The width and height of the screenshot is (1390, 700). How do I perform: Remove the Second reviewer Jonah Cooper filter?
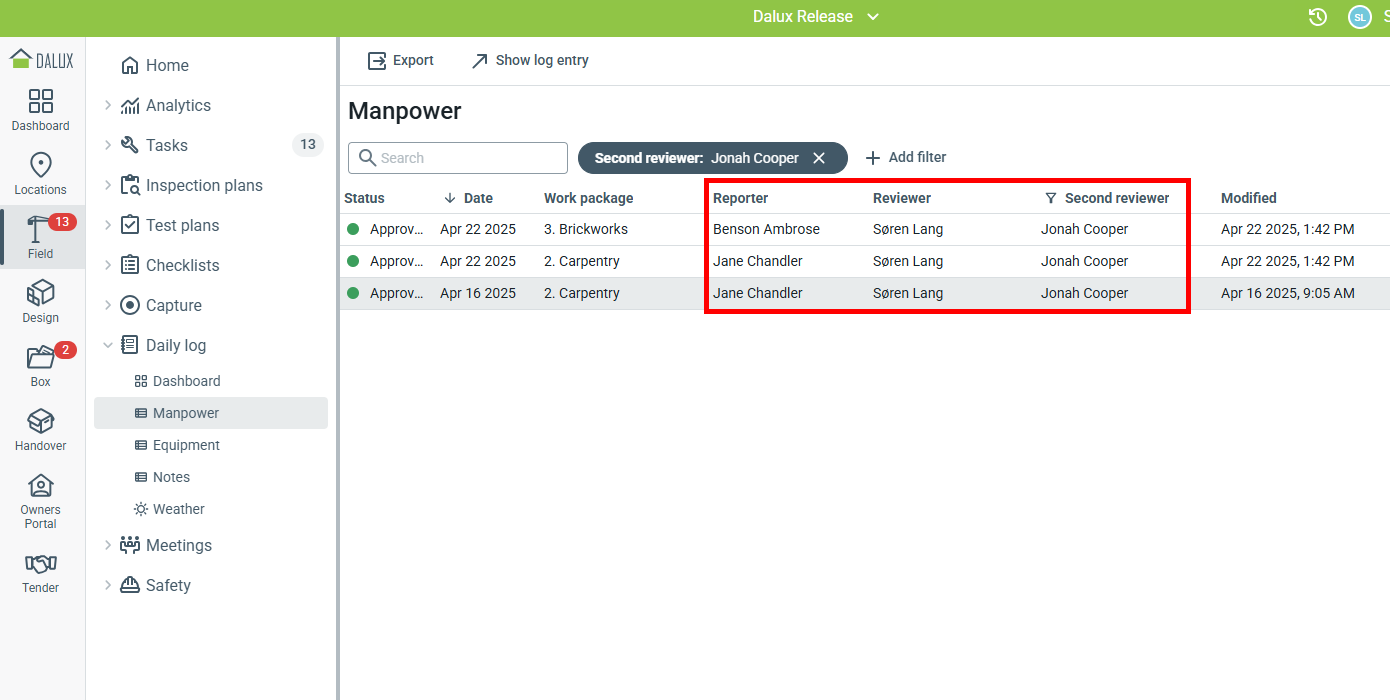coord(819,158)
